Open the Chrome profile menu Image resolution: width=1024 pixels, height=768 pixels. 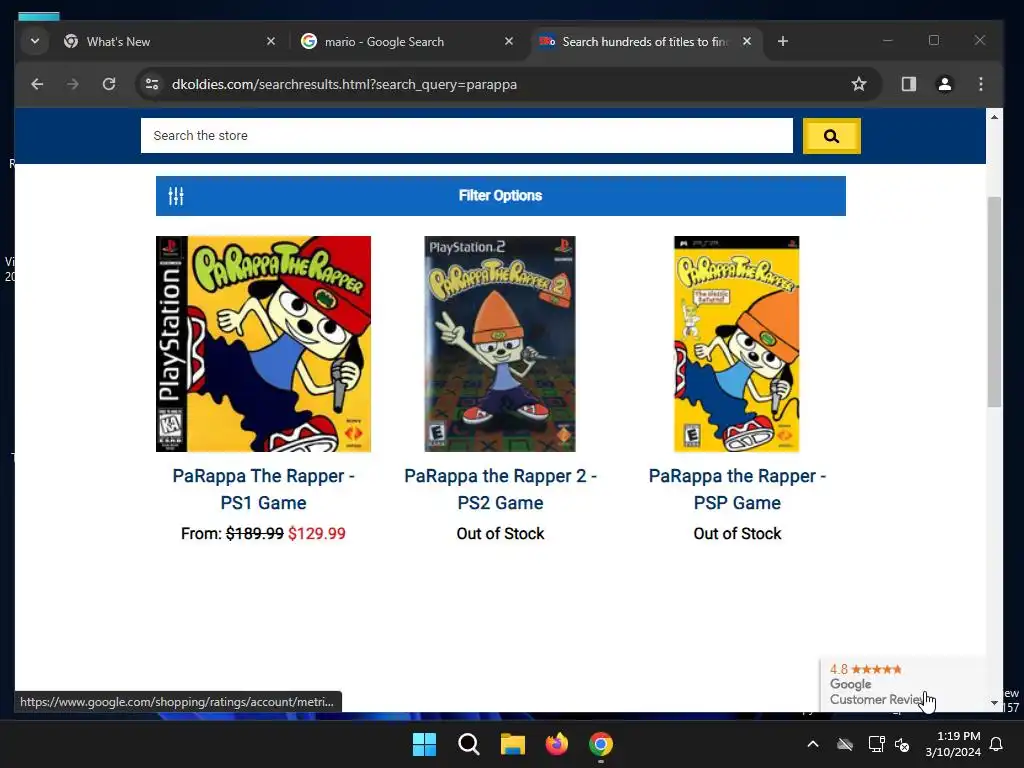944,84
